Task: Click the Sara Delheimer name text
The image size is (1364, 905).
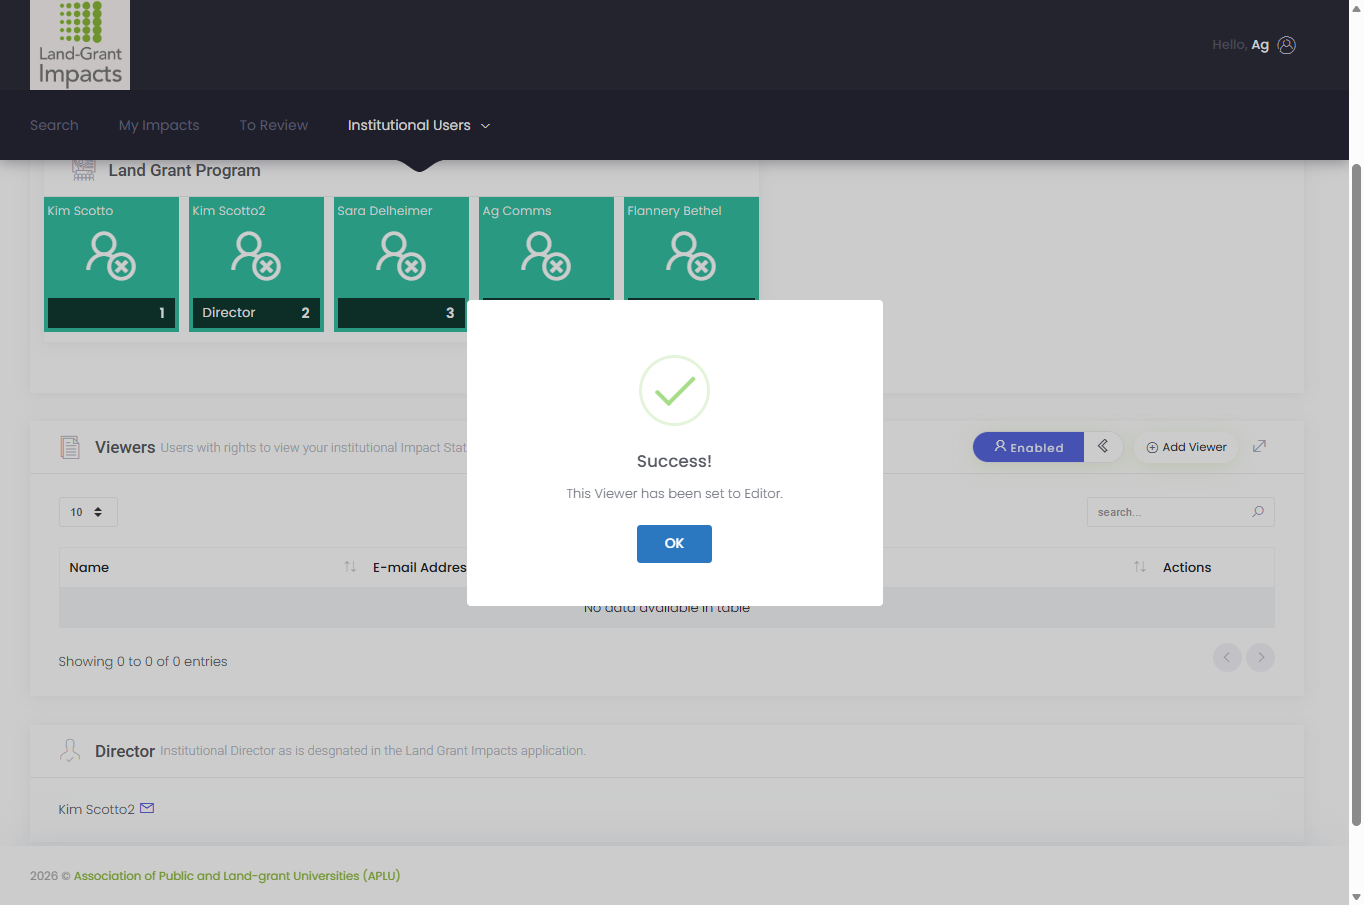Action: 385,211
